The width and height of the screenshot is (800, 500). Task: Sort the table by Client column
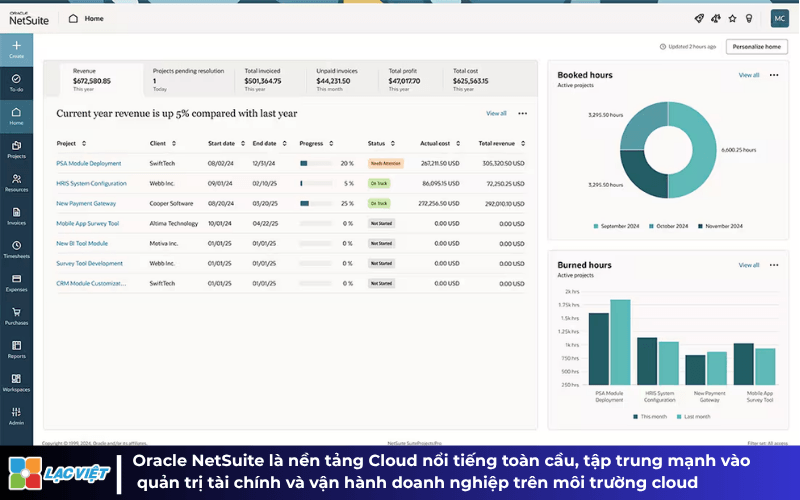(174, 143)
